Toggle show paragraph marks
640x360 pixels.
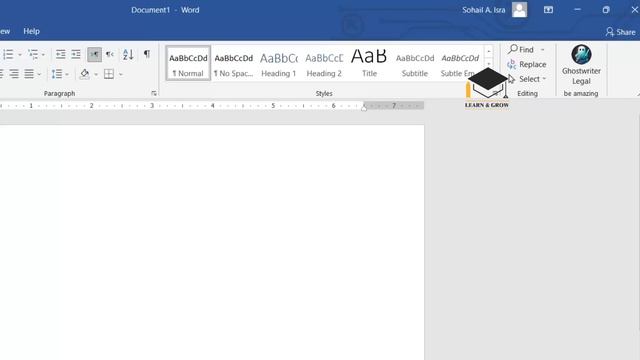[x=147, y=54]
